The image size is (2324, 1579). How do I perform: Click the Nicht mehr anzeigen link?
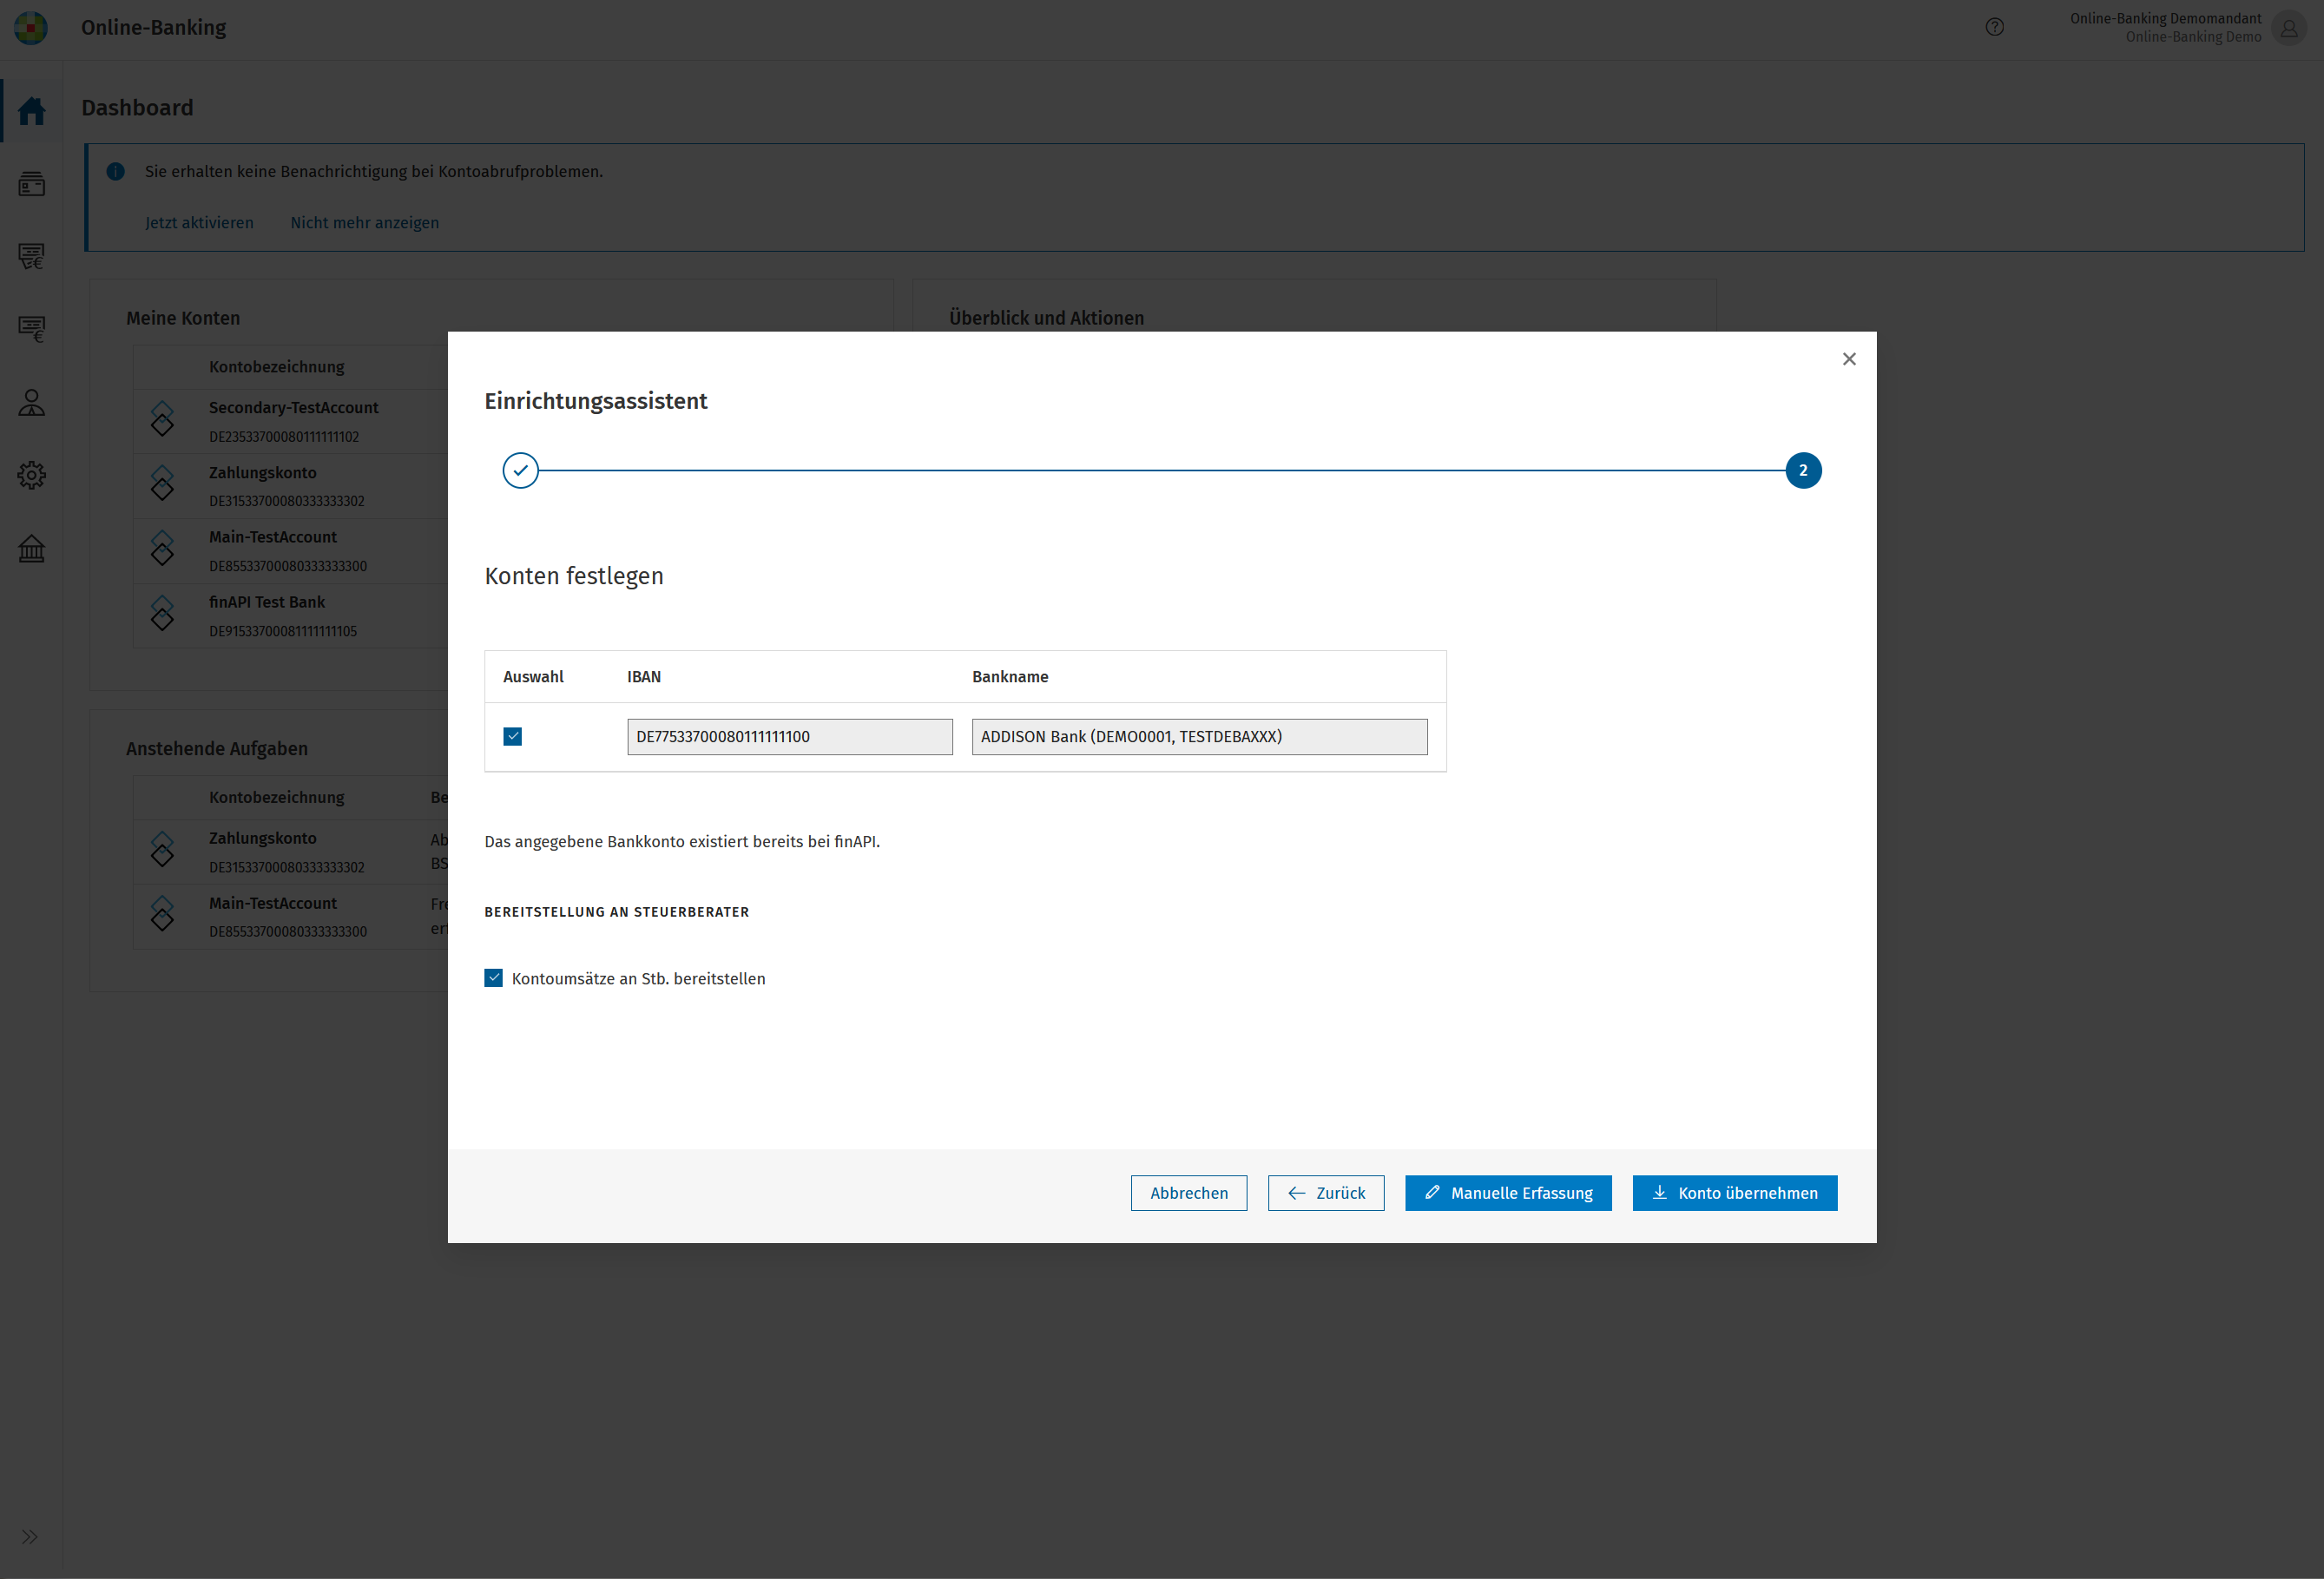364,222
